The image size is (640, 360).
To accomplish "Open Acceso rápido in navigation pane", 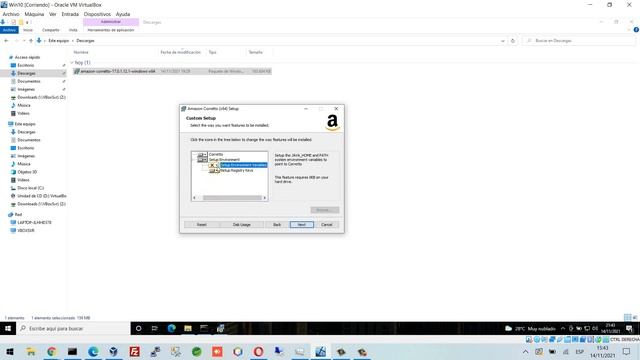I will [x=27, y=58].
